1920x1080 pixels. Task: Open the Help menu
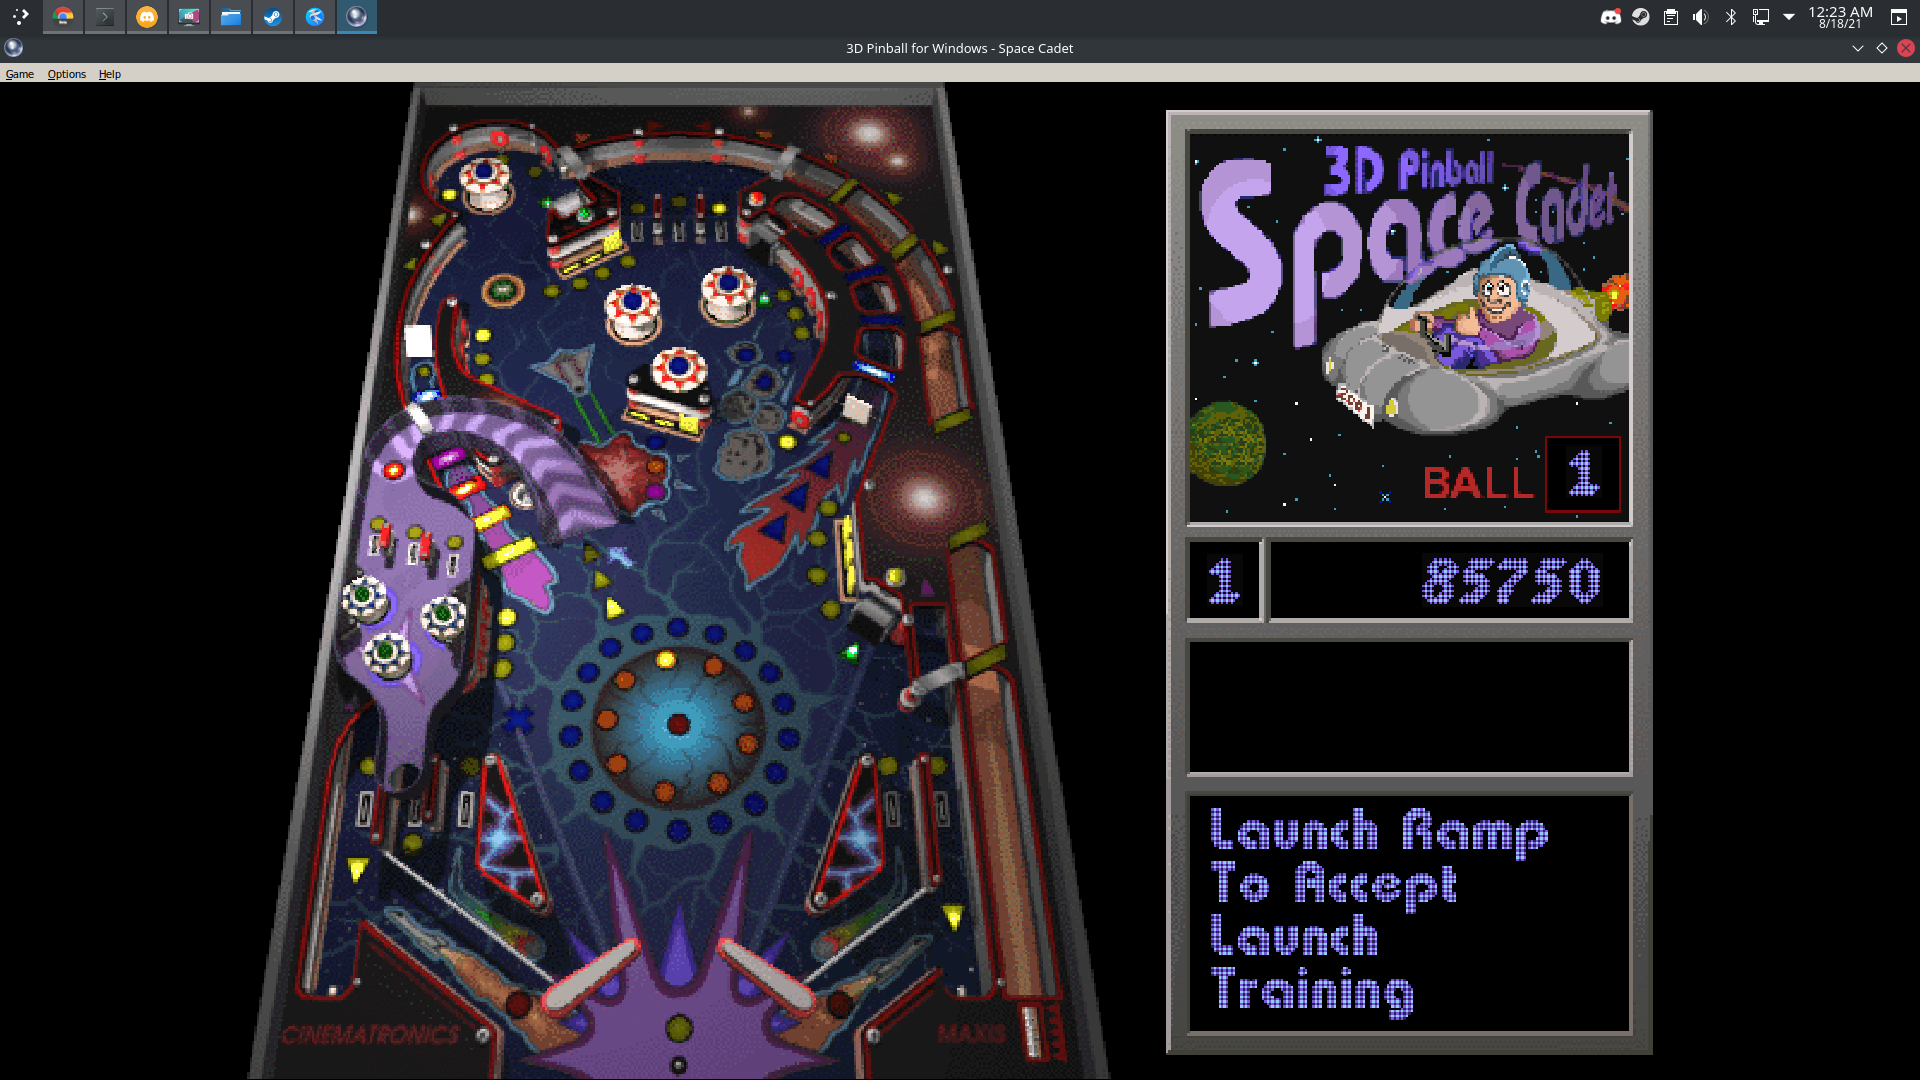109,74
